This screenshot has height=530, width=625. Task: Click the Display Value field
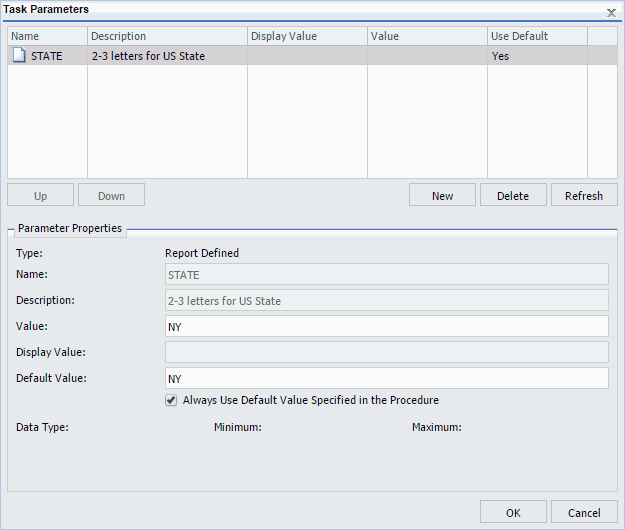(x=386, y=352)
